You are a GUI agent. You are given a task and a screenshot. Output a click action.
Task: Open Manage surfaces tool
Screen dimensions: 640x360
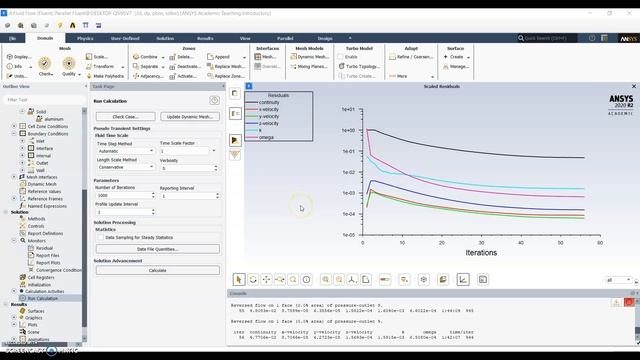click(456, 66)
